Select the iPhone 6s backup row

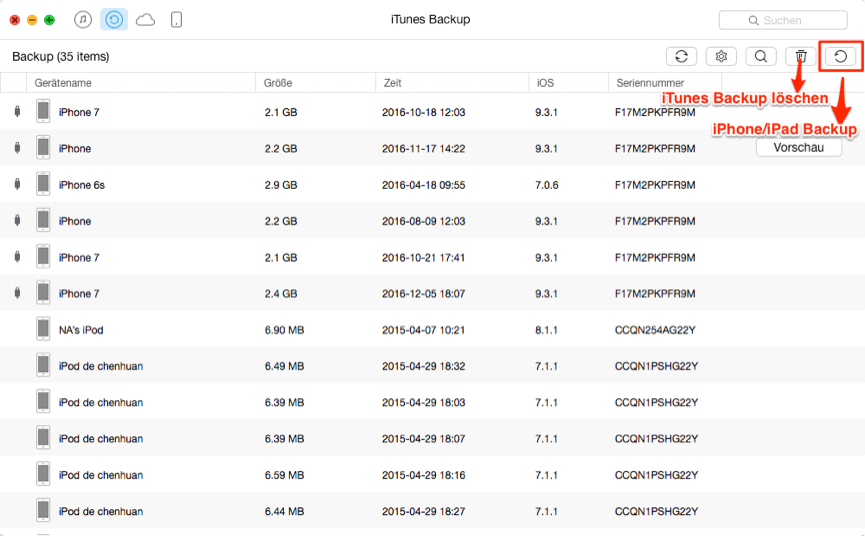point(432,185)
